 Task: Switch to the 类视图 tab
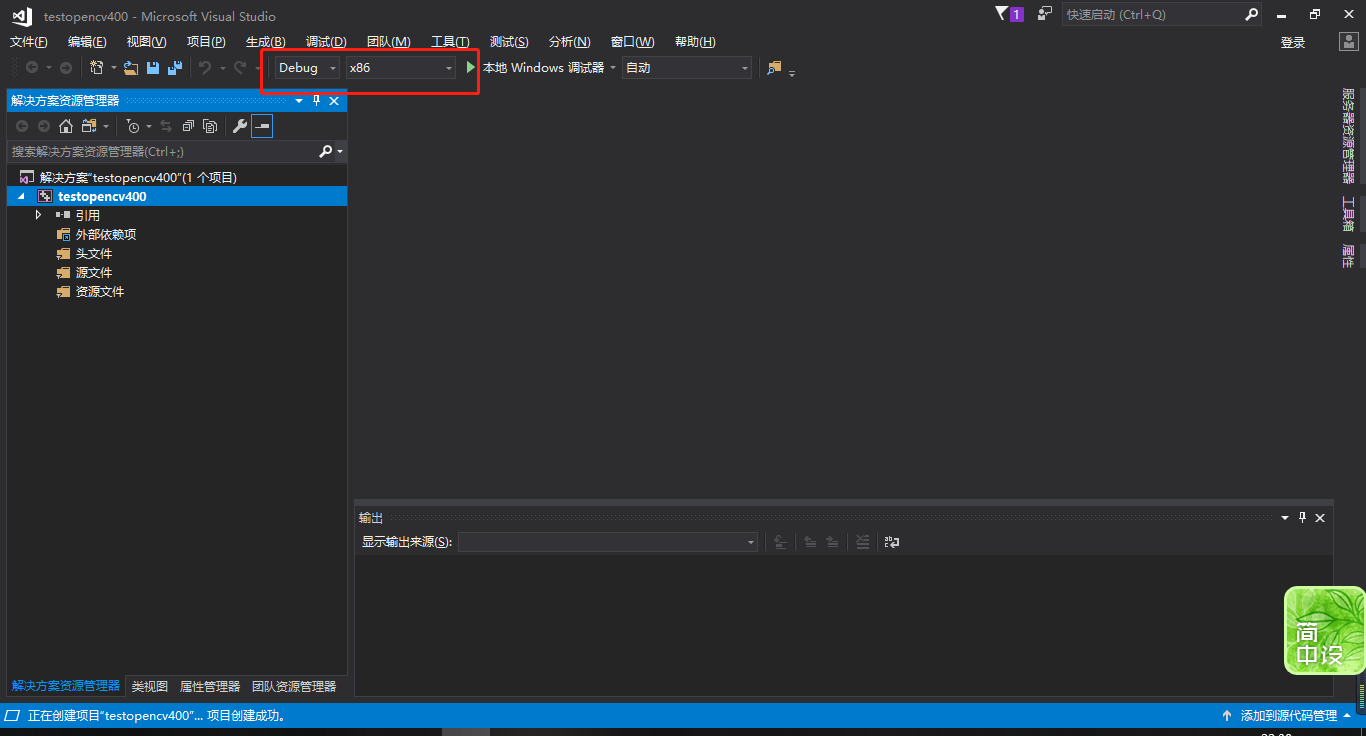point(148,686)
